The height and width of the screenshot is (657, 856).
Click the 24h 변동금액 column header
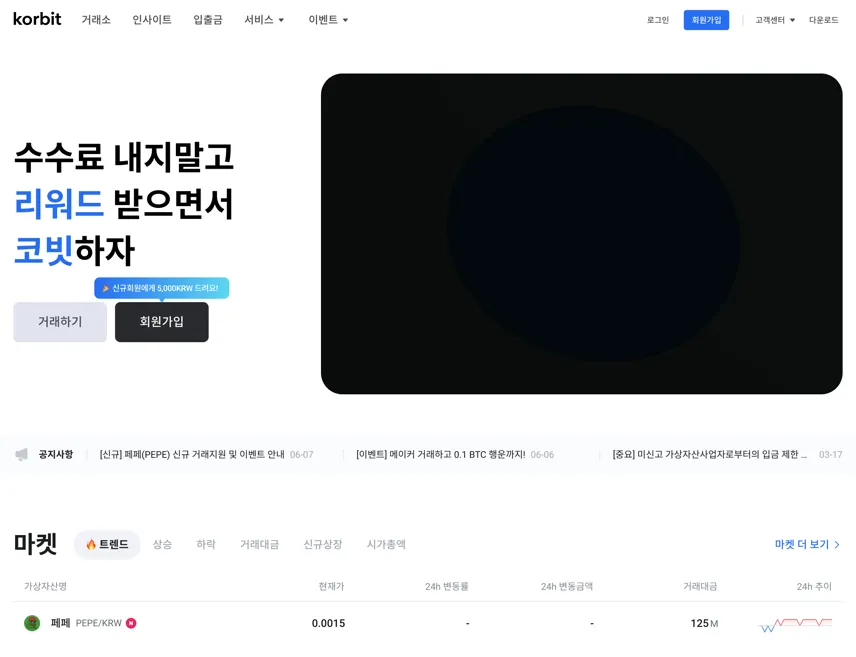567,587
